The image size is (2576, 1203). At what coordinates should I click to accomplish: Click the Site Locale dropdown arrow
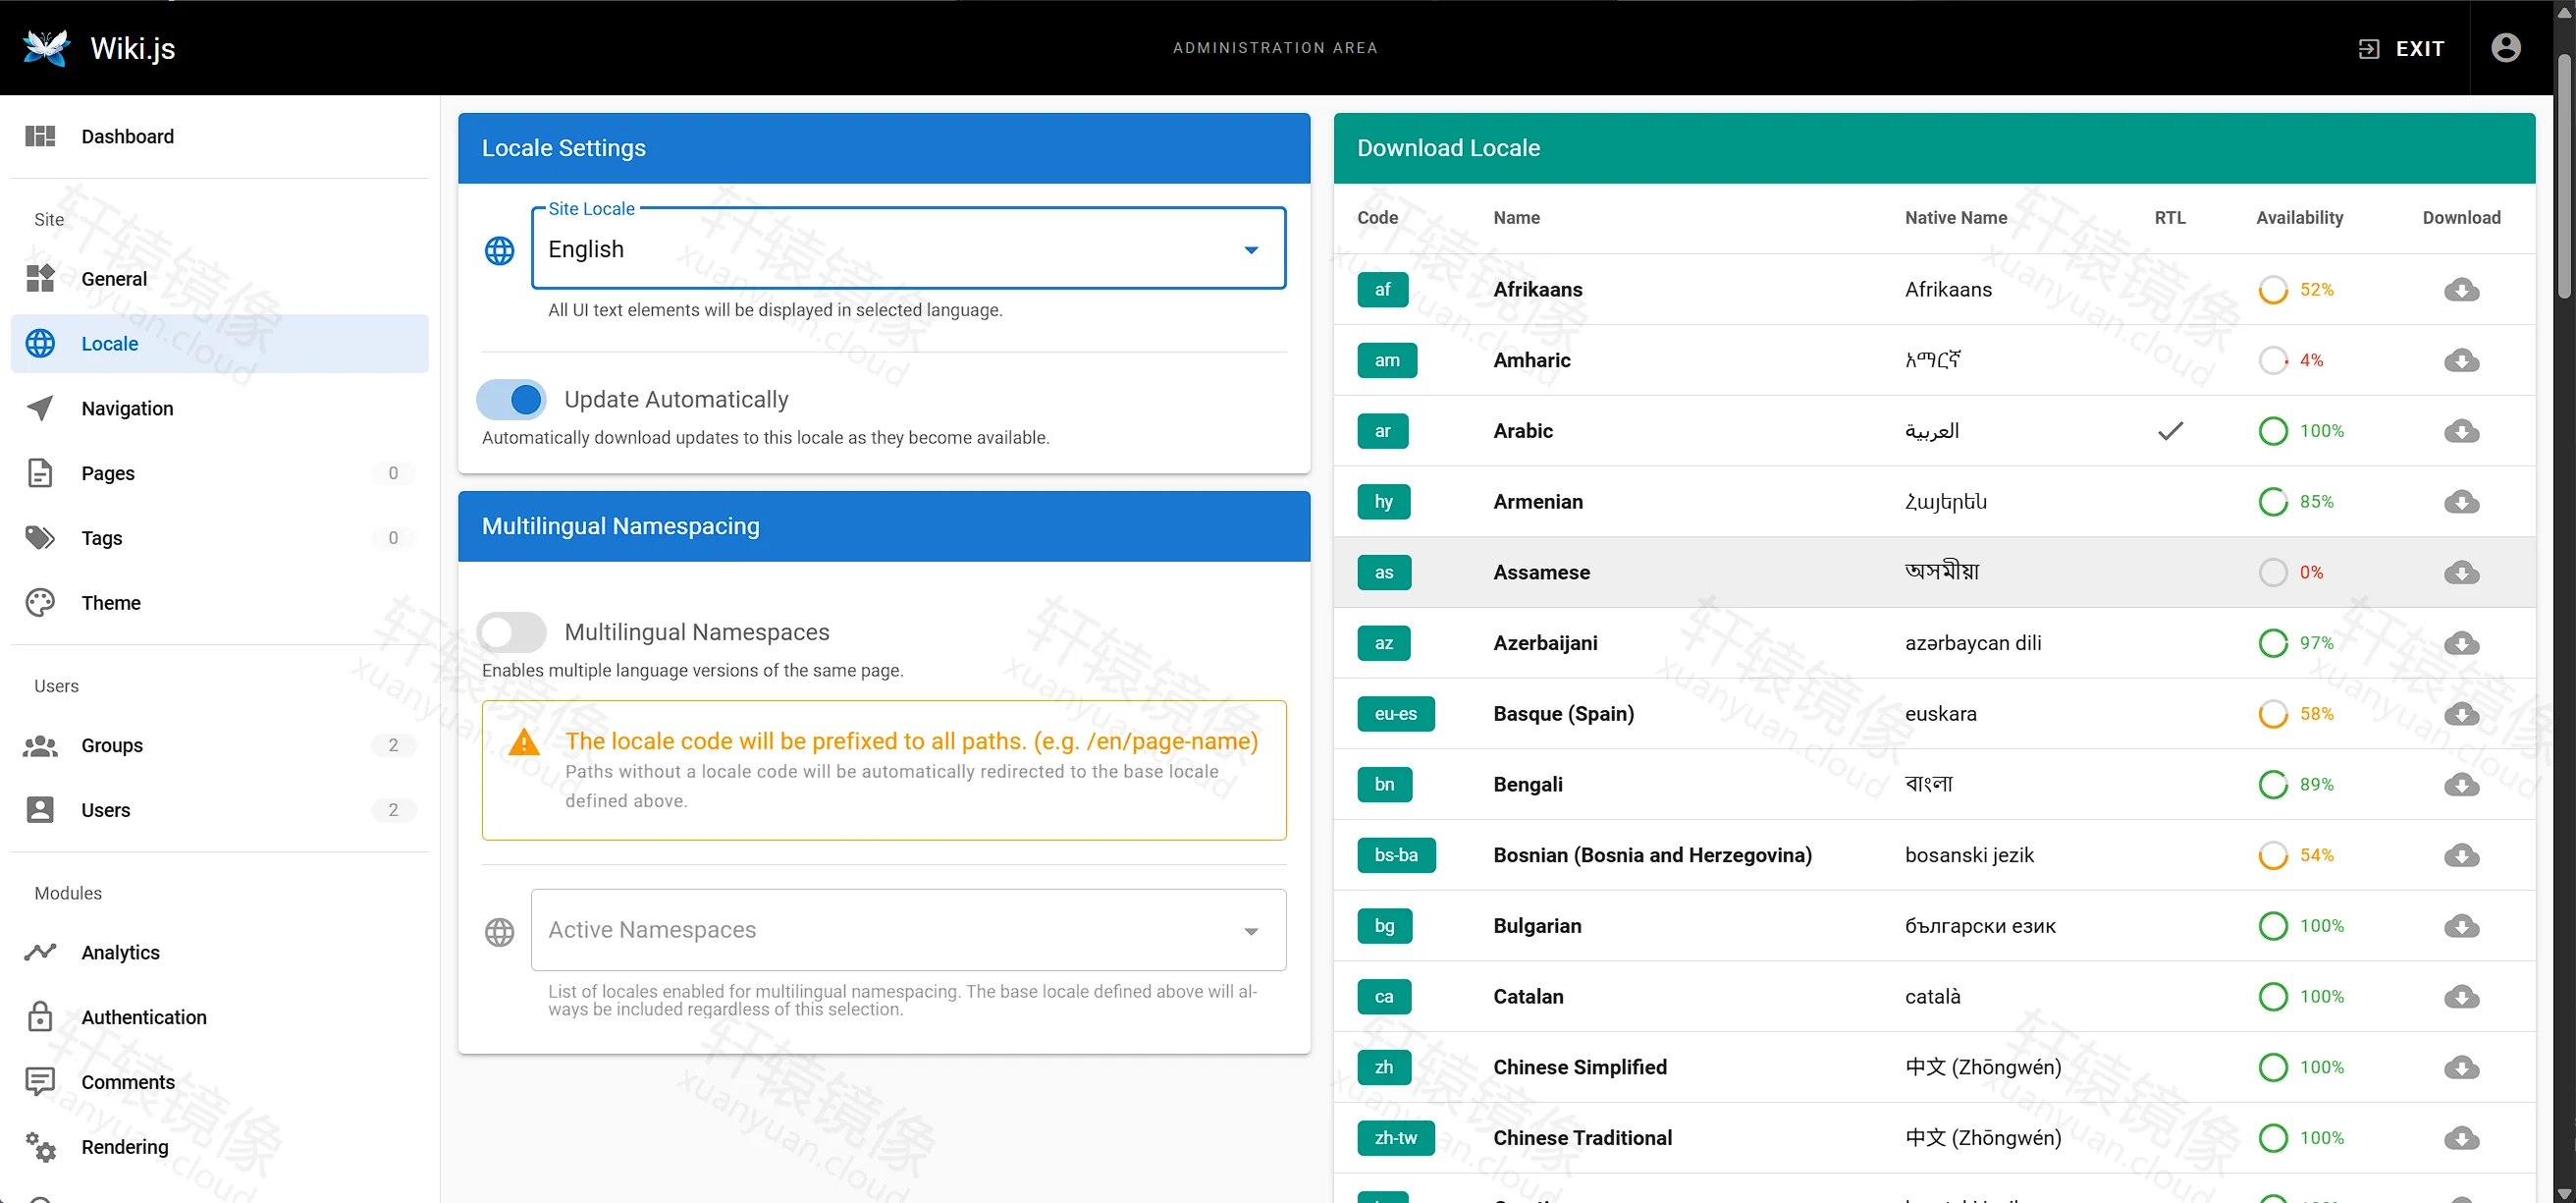pyautogui.click(x=1251, y=250)
